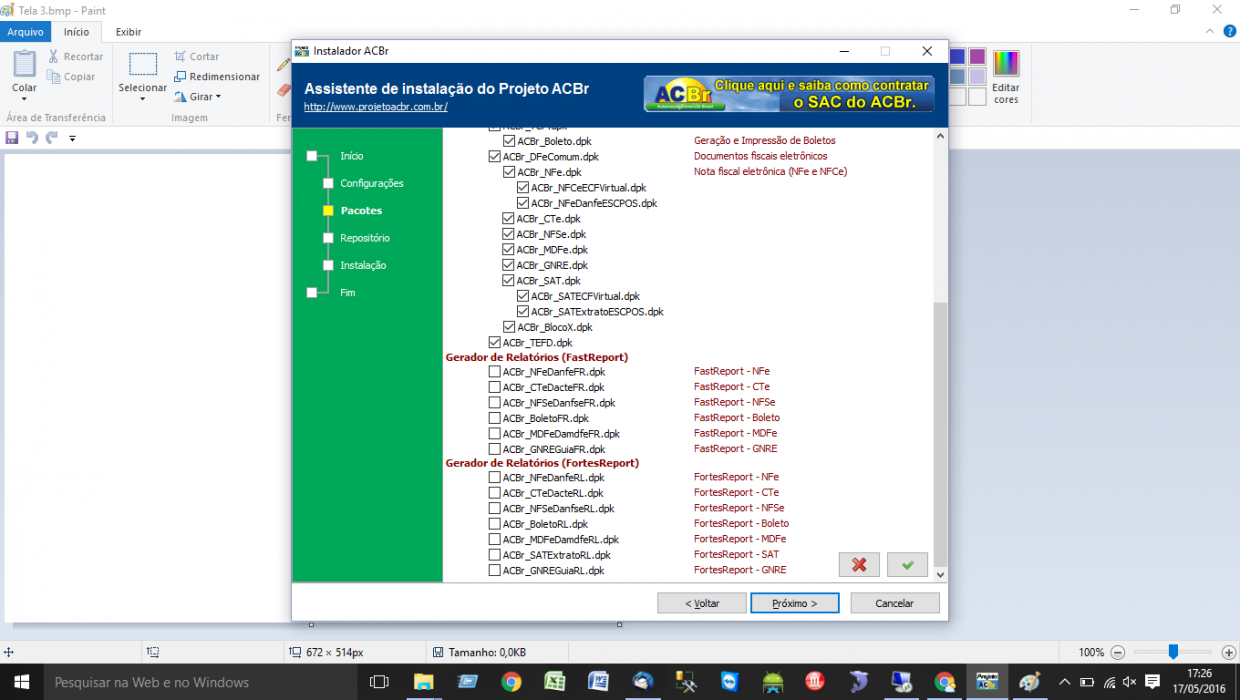
Task: Open the Colar dropdown arrow
Action: point(24,101)
